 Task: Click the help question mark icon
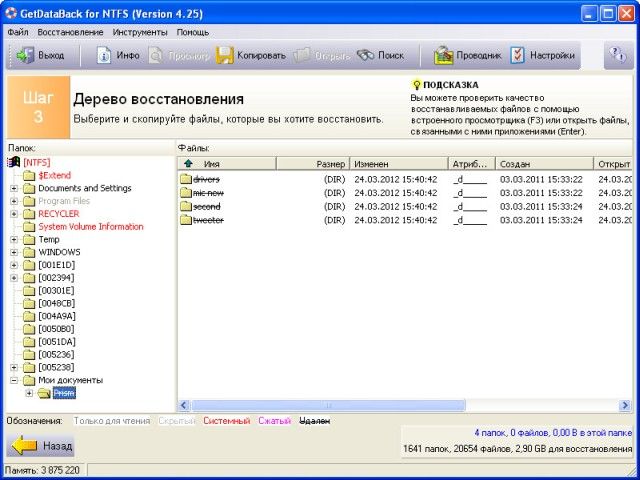617,55
